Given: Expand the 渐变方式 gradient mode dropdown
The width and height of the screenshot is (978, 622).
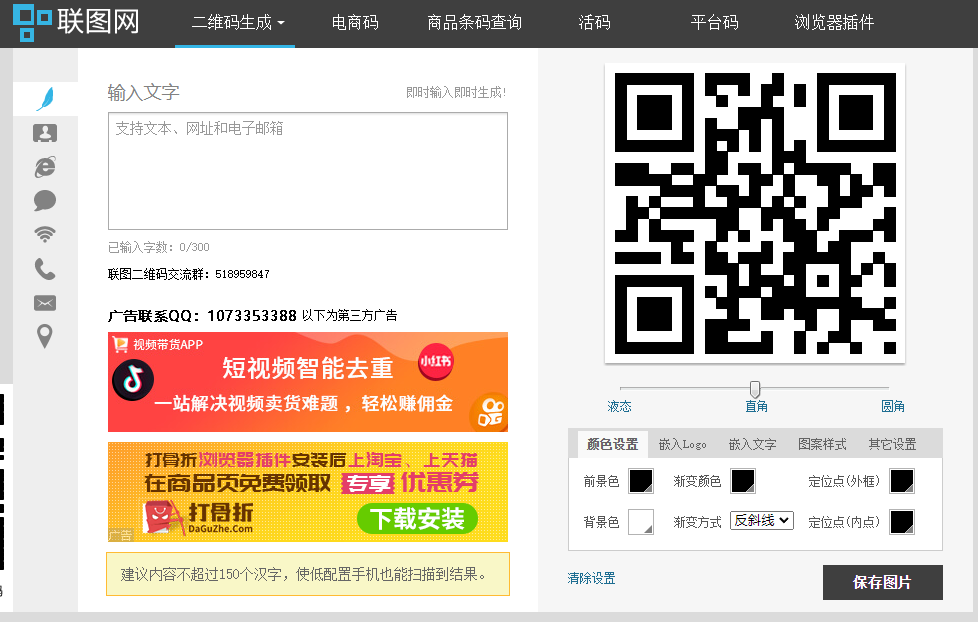Looking at the screenshot, I should 762,520.
